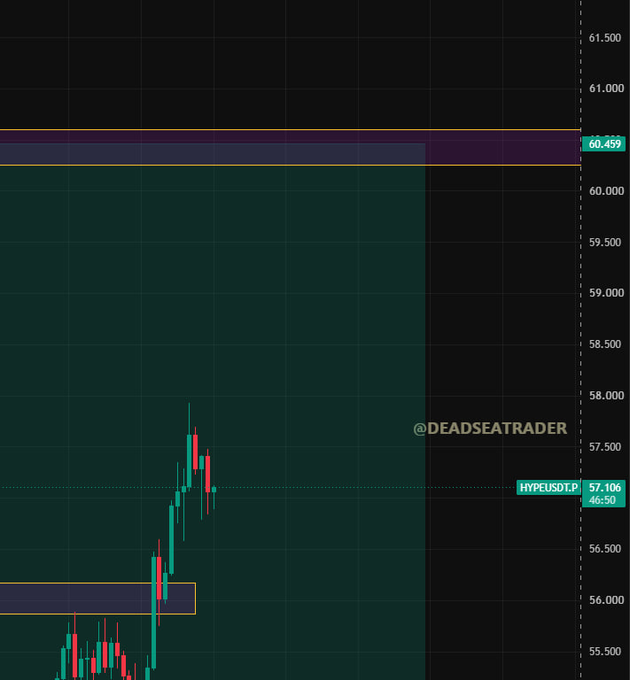Click the 60.000 price axis value
Image resolution: width=630 pixels, height=680 pixels.
tap(606, 191)
